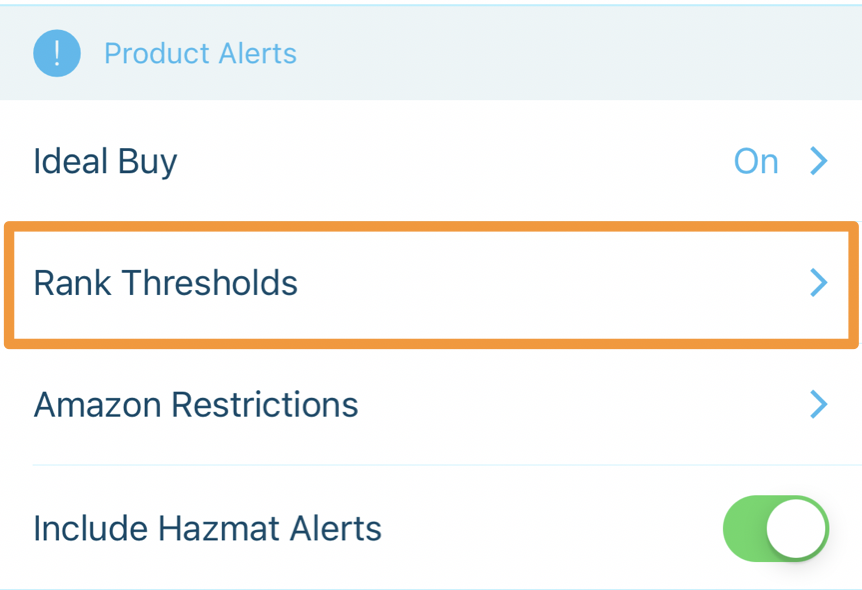The height and width of the screenshot is (590, 862).
Task: Tap the arrow icon on Rank Thresholds
Action: coord(819,283)
